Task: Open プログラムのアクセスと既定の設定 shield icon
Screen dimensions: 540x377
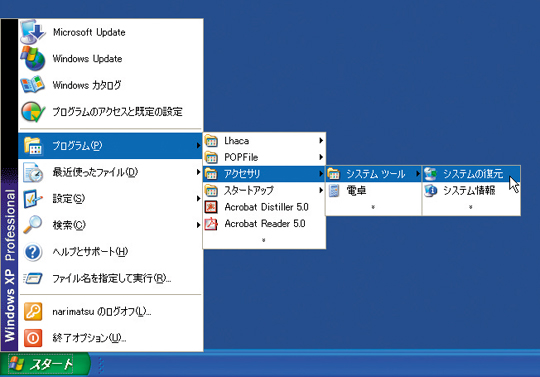Action: click(33, 112)
